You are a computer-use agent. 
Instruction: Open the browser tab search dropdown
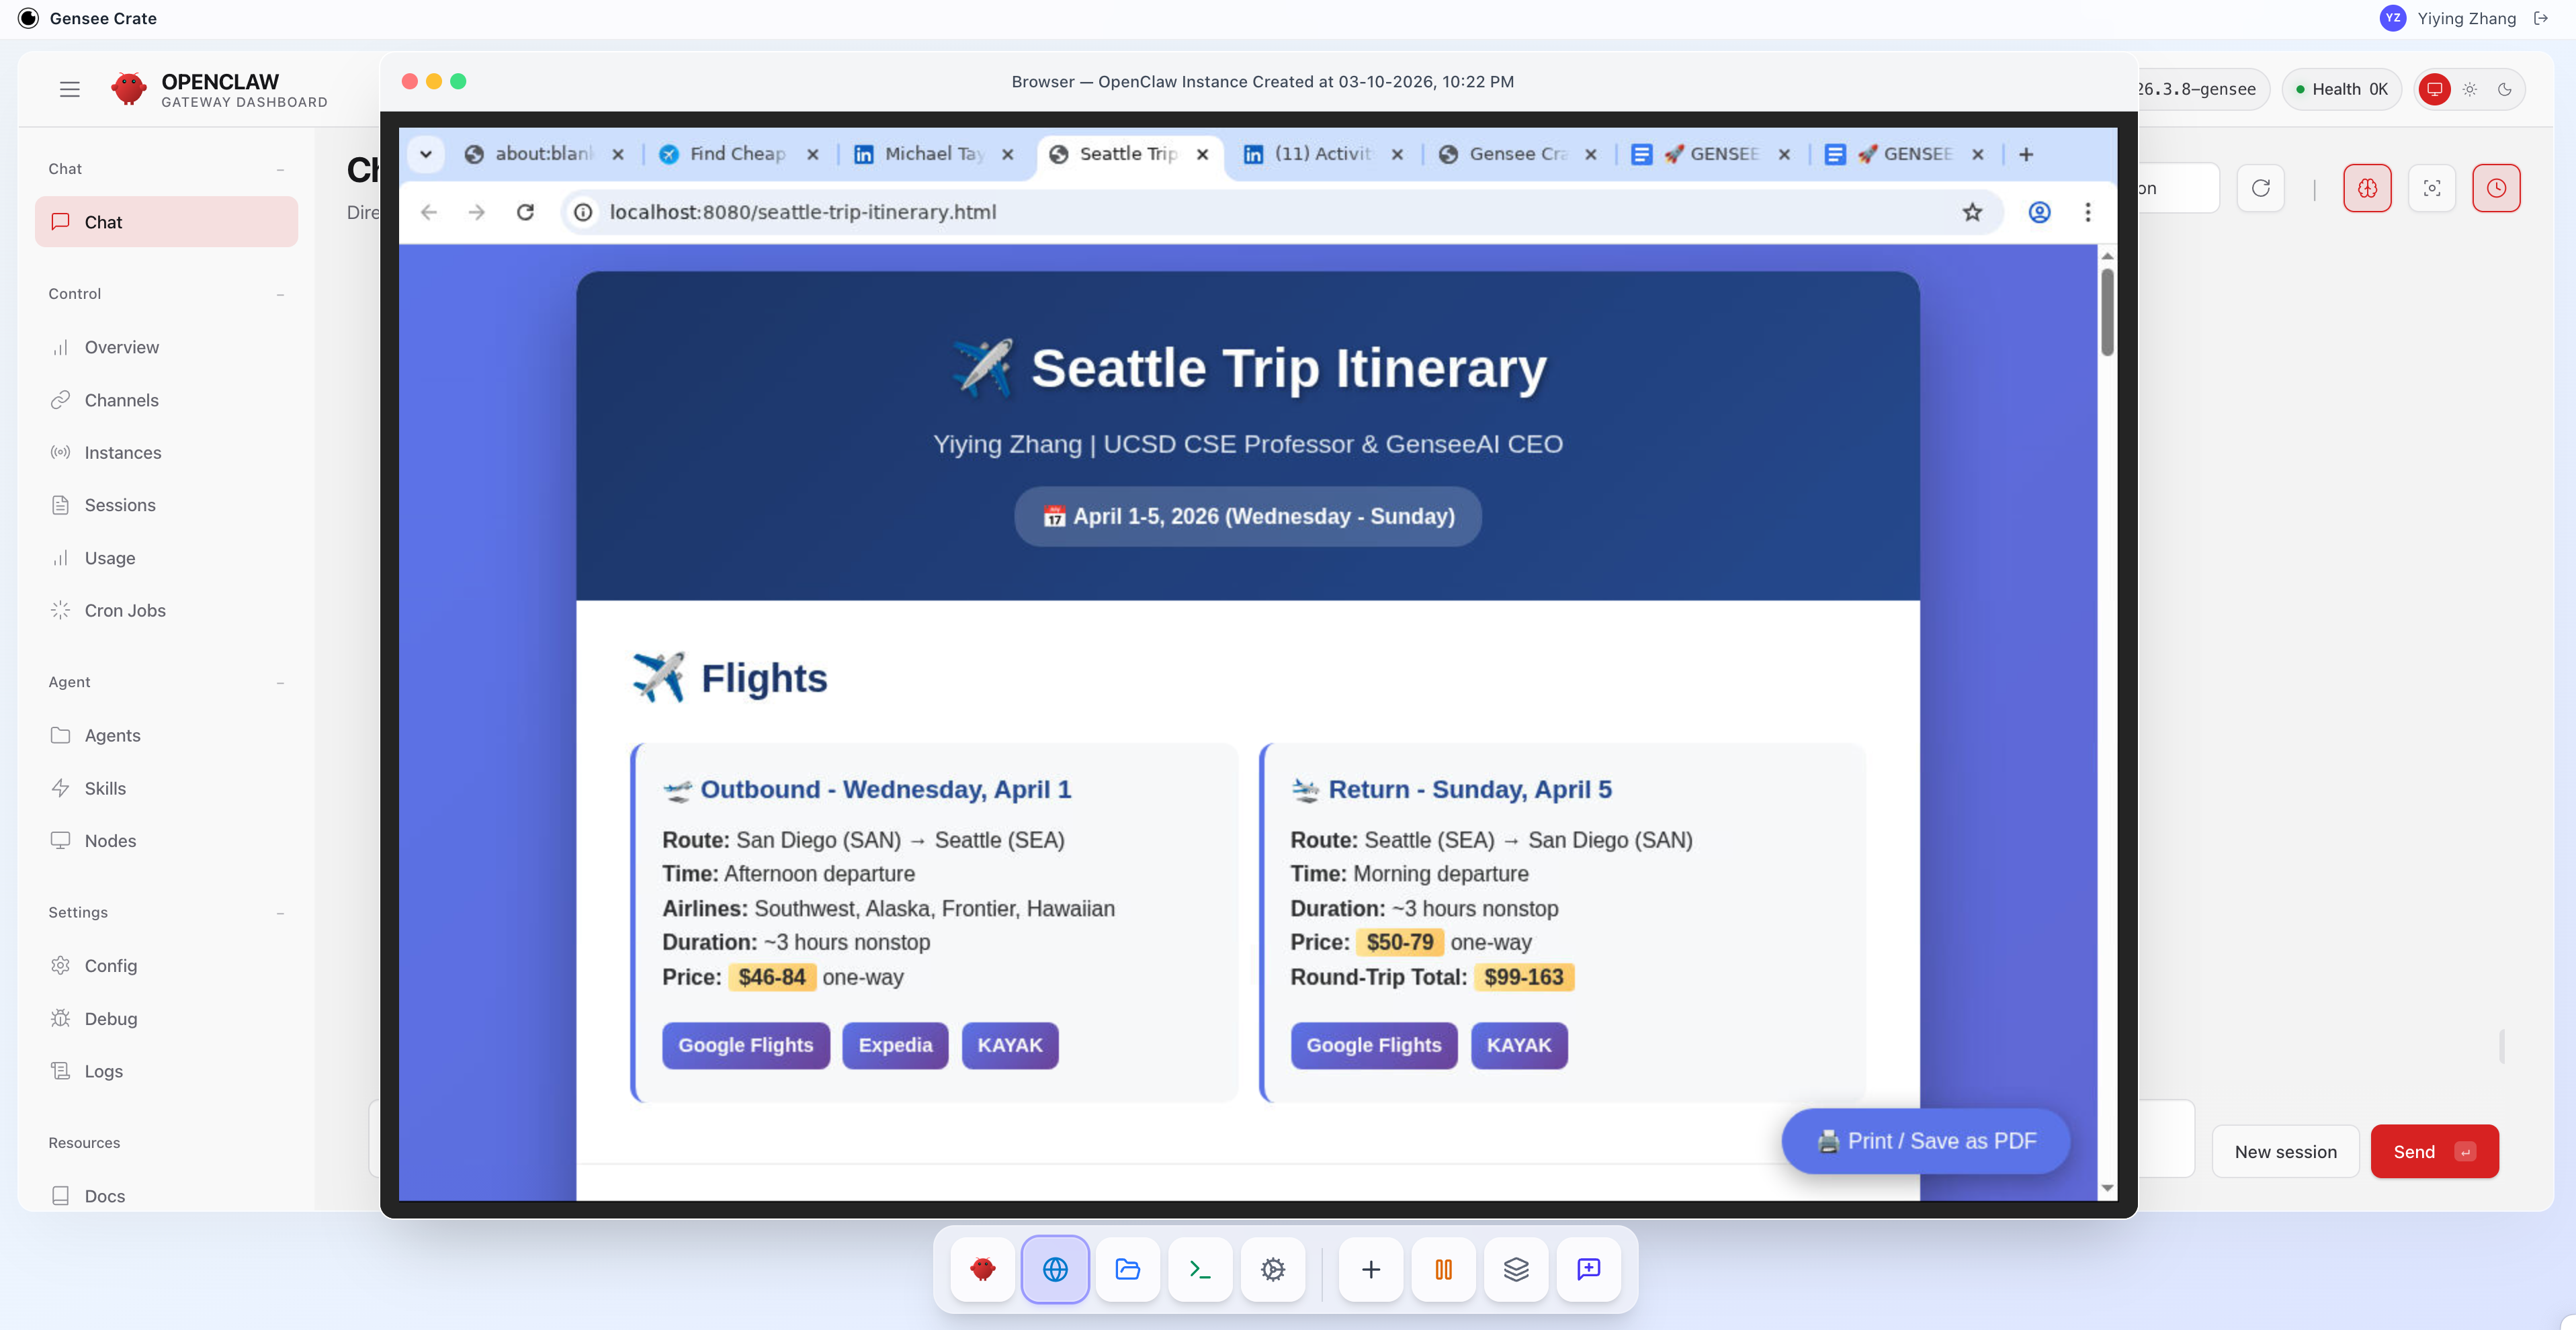click(426, 154)
